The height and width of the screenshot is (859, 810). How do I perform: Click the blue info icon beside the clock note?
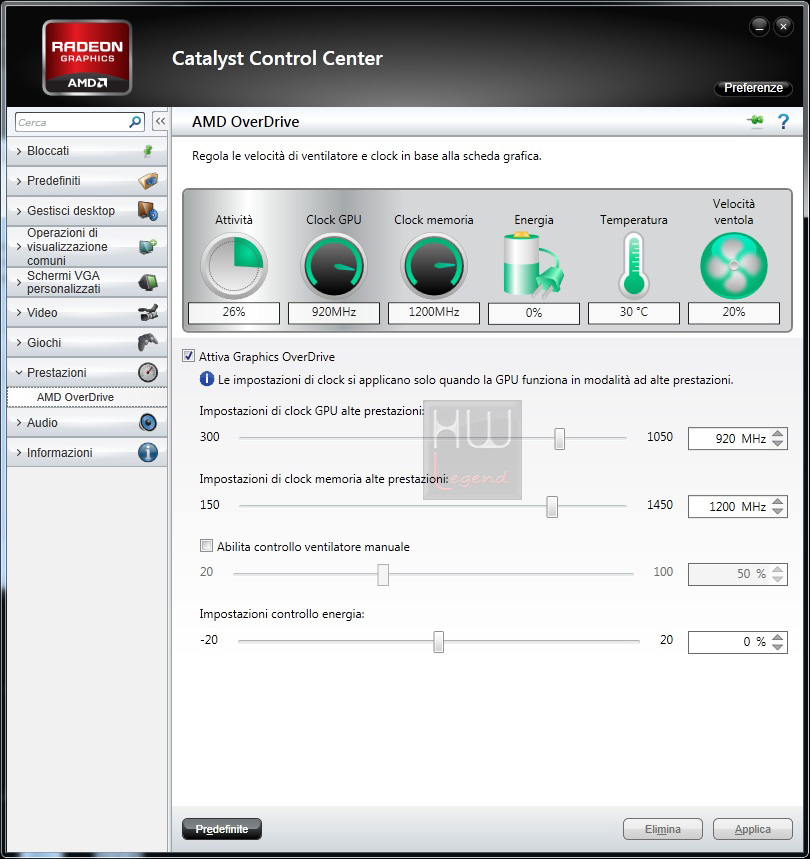click(206, 379)
